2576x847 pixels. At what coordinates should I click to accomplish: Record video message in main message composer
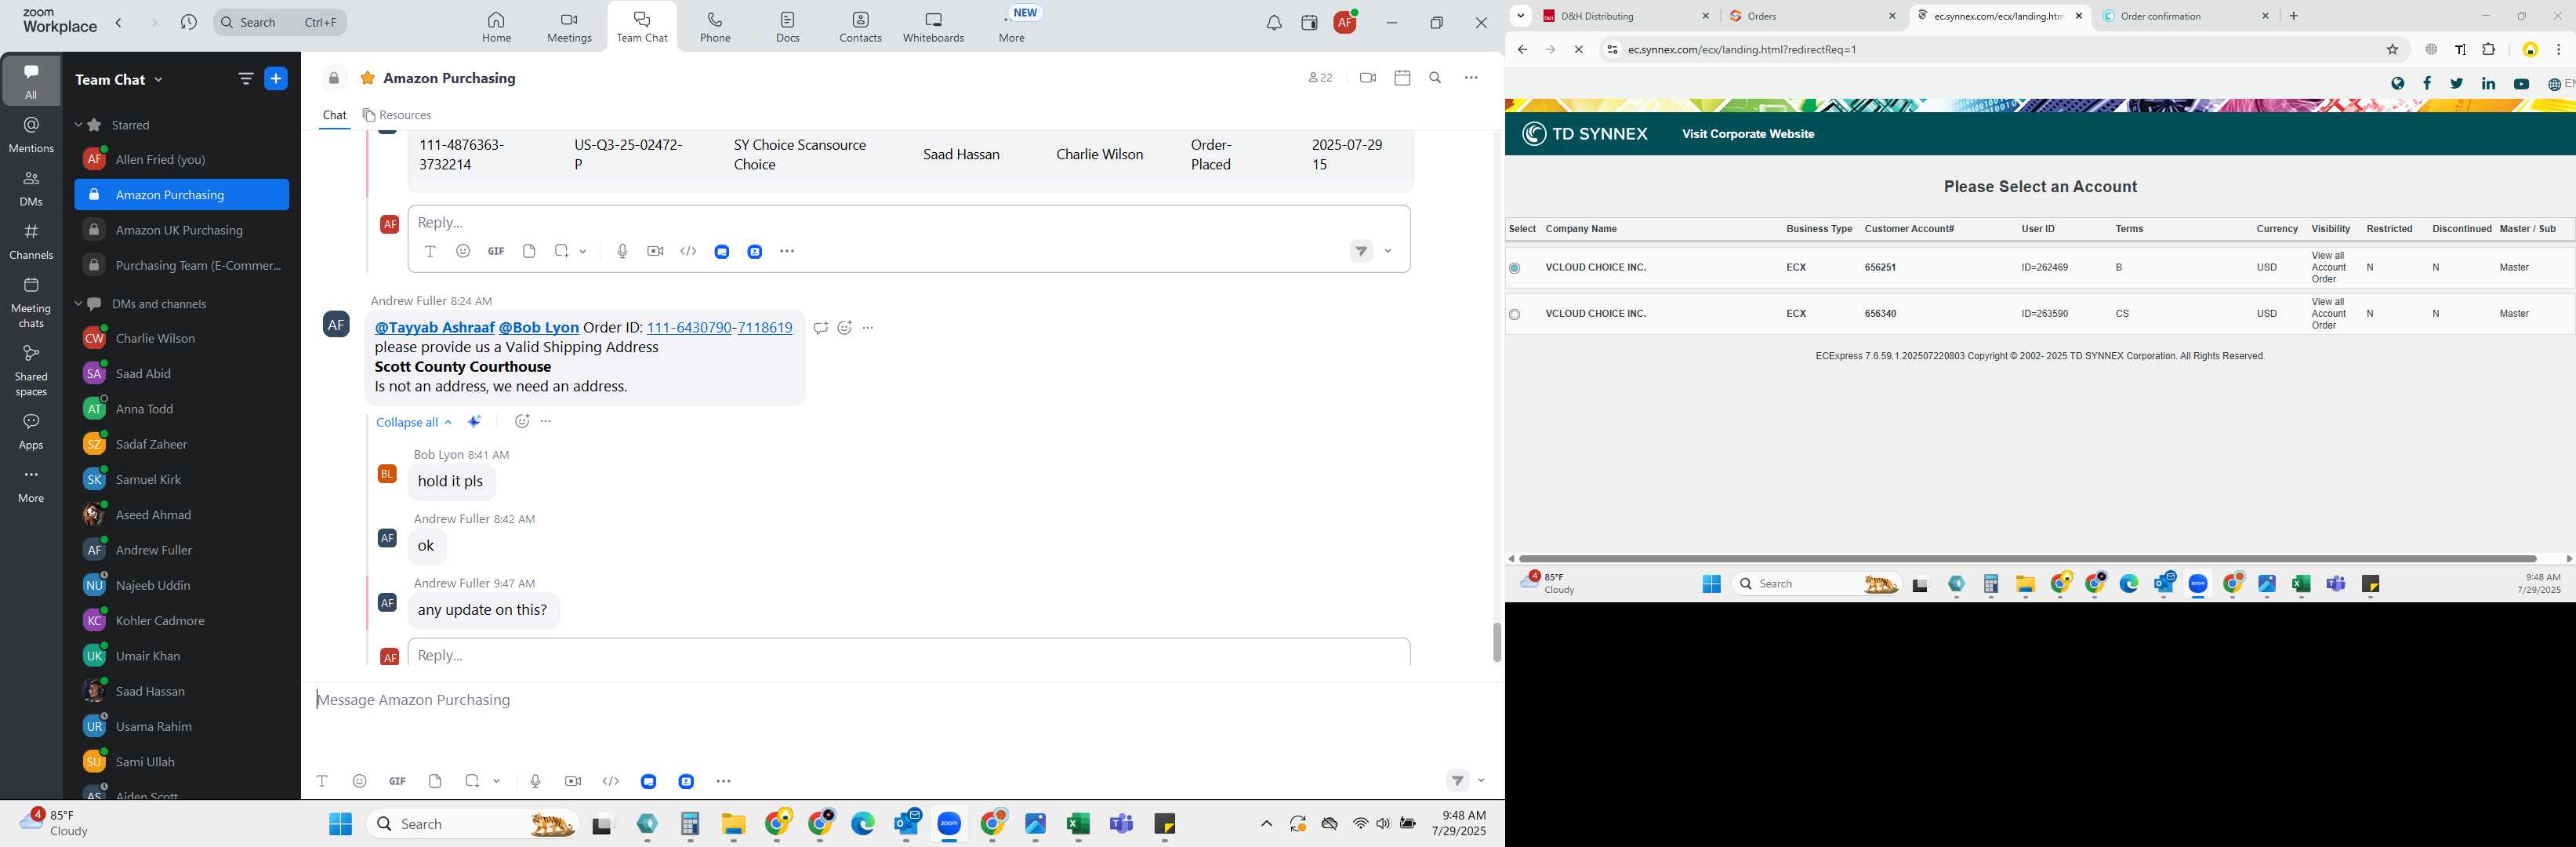click(573, 781)
